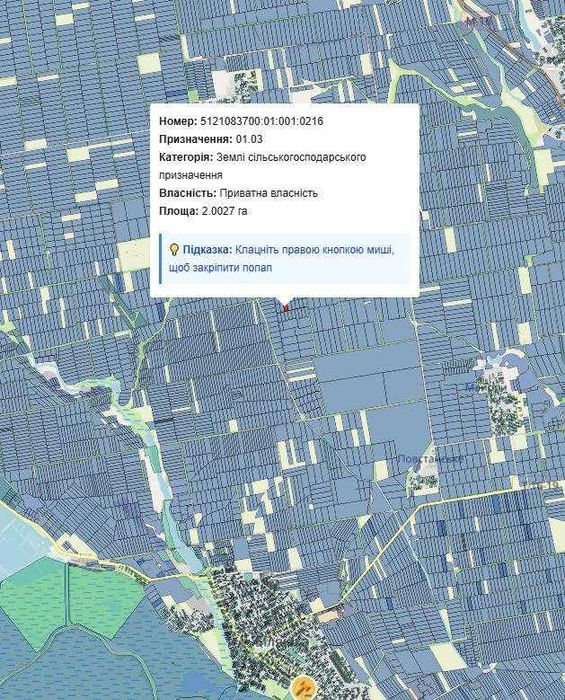Image resolution: width=565 pixels, height=700 pixels.
Task: Click the Площа value 2.0027 га
Action: (x=224, y=211)
